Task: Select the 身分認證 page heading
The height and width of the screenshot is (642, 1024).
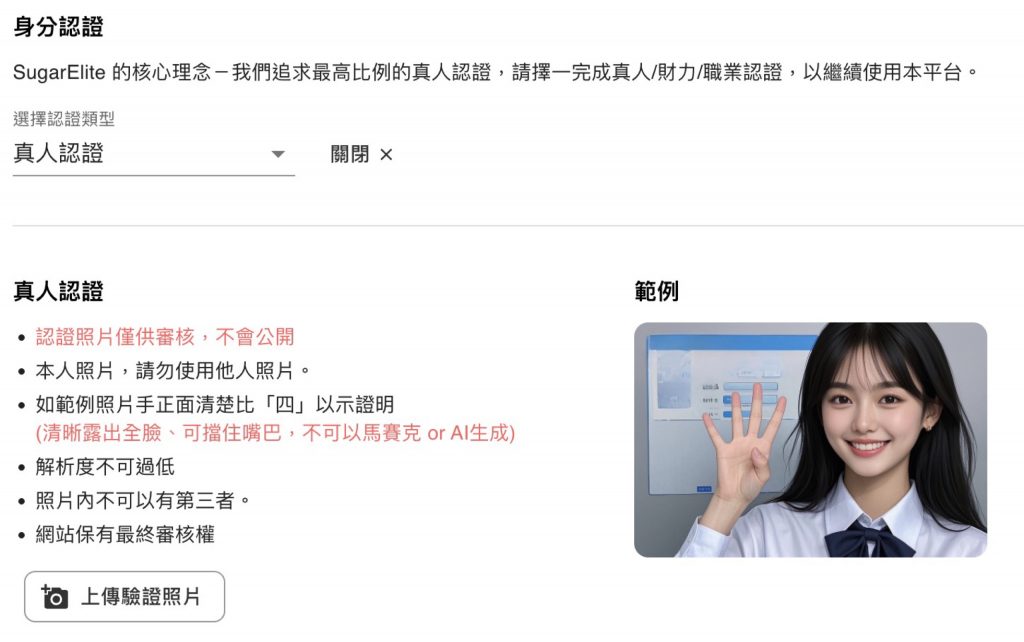Action: [58, 27]
